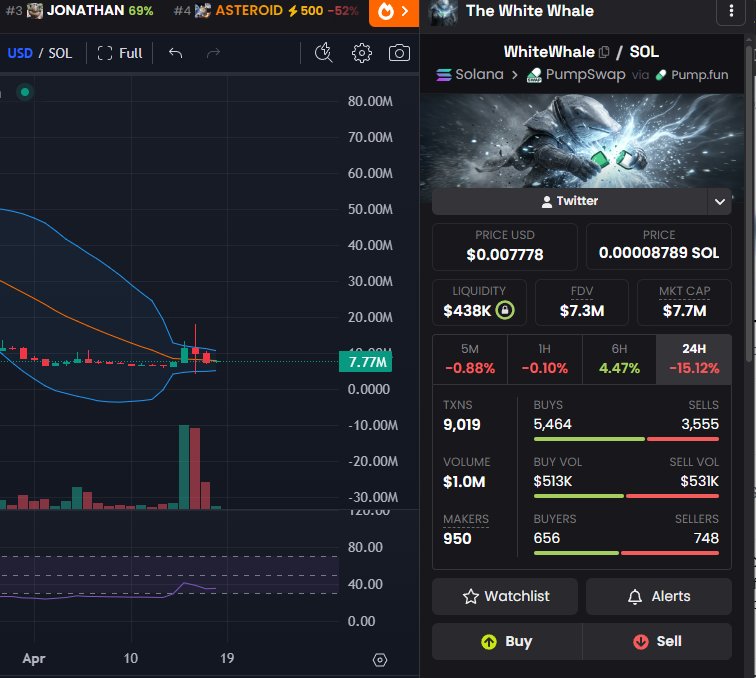Click the LIQUIDITY $438K value
Screen dimensions: 756x678
pos(467,311)
